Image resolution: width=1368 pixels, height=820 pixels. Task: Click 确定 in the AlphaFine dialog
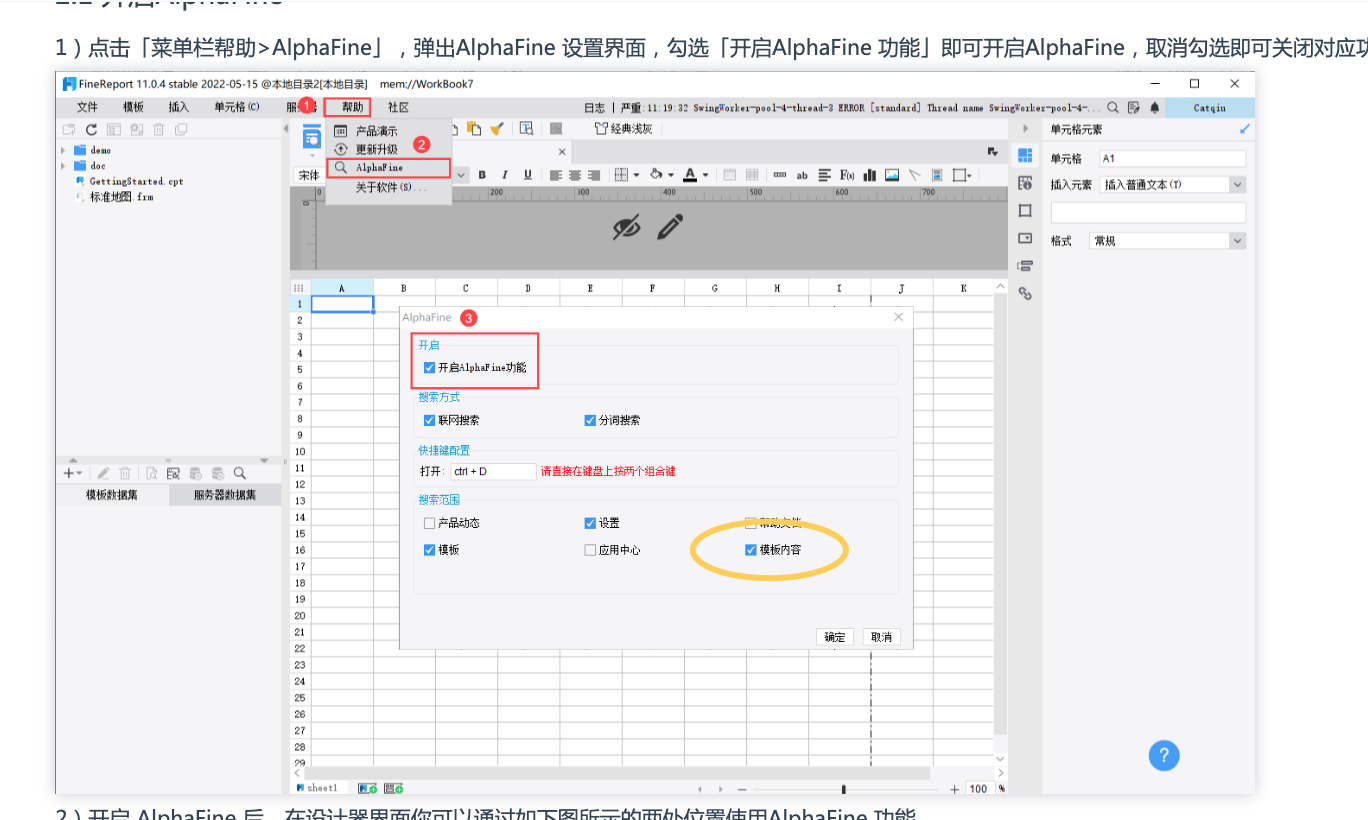pyautogui.click(x=835, y=637)
